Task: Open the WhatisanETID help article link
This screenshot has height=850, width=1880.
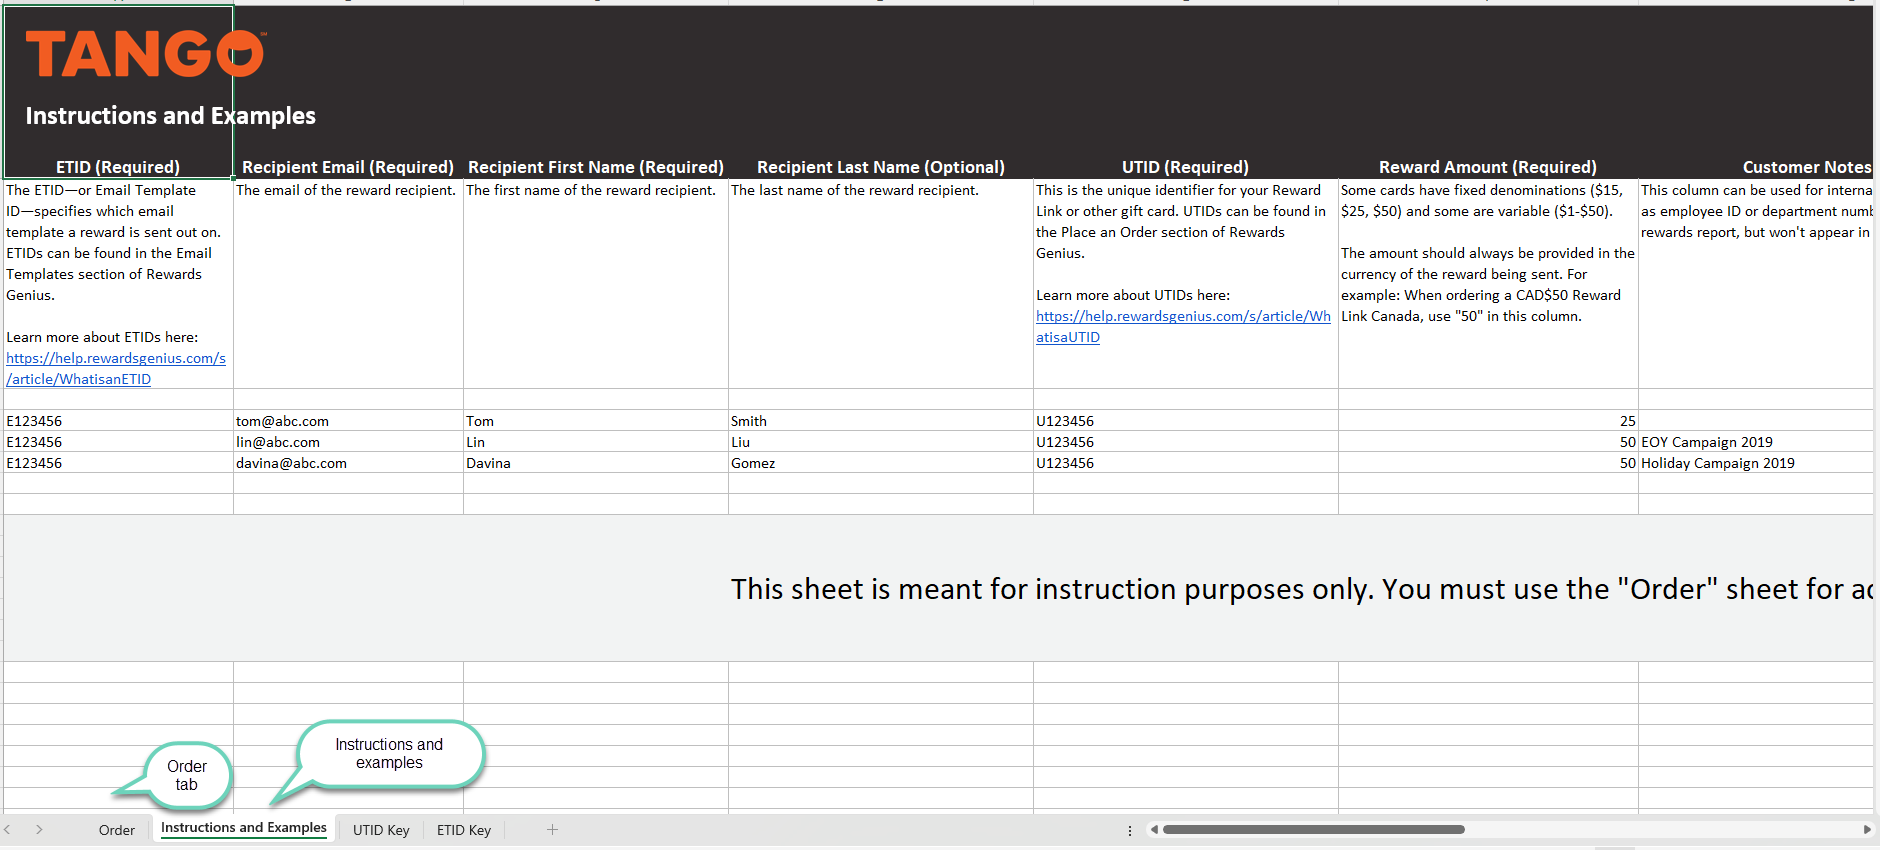Action: coord(115,369)
